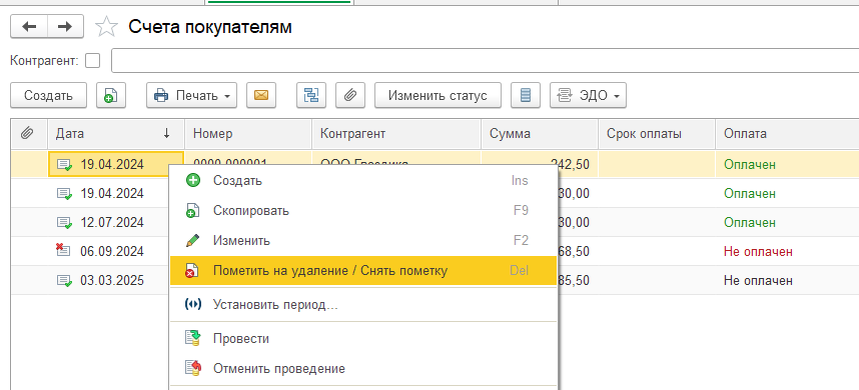Click the Контрагент column header

pyautogui.click(x=397, y=134)
